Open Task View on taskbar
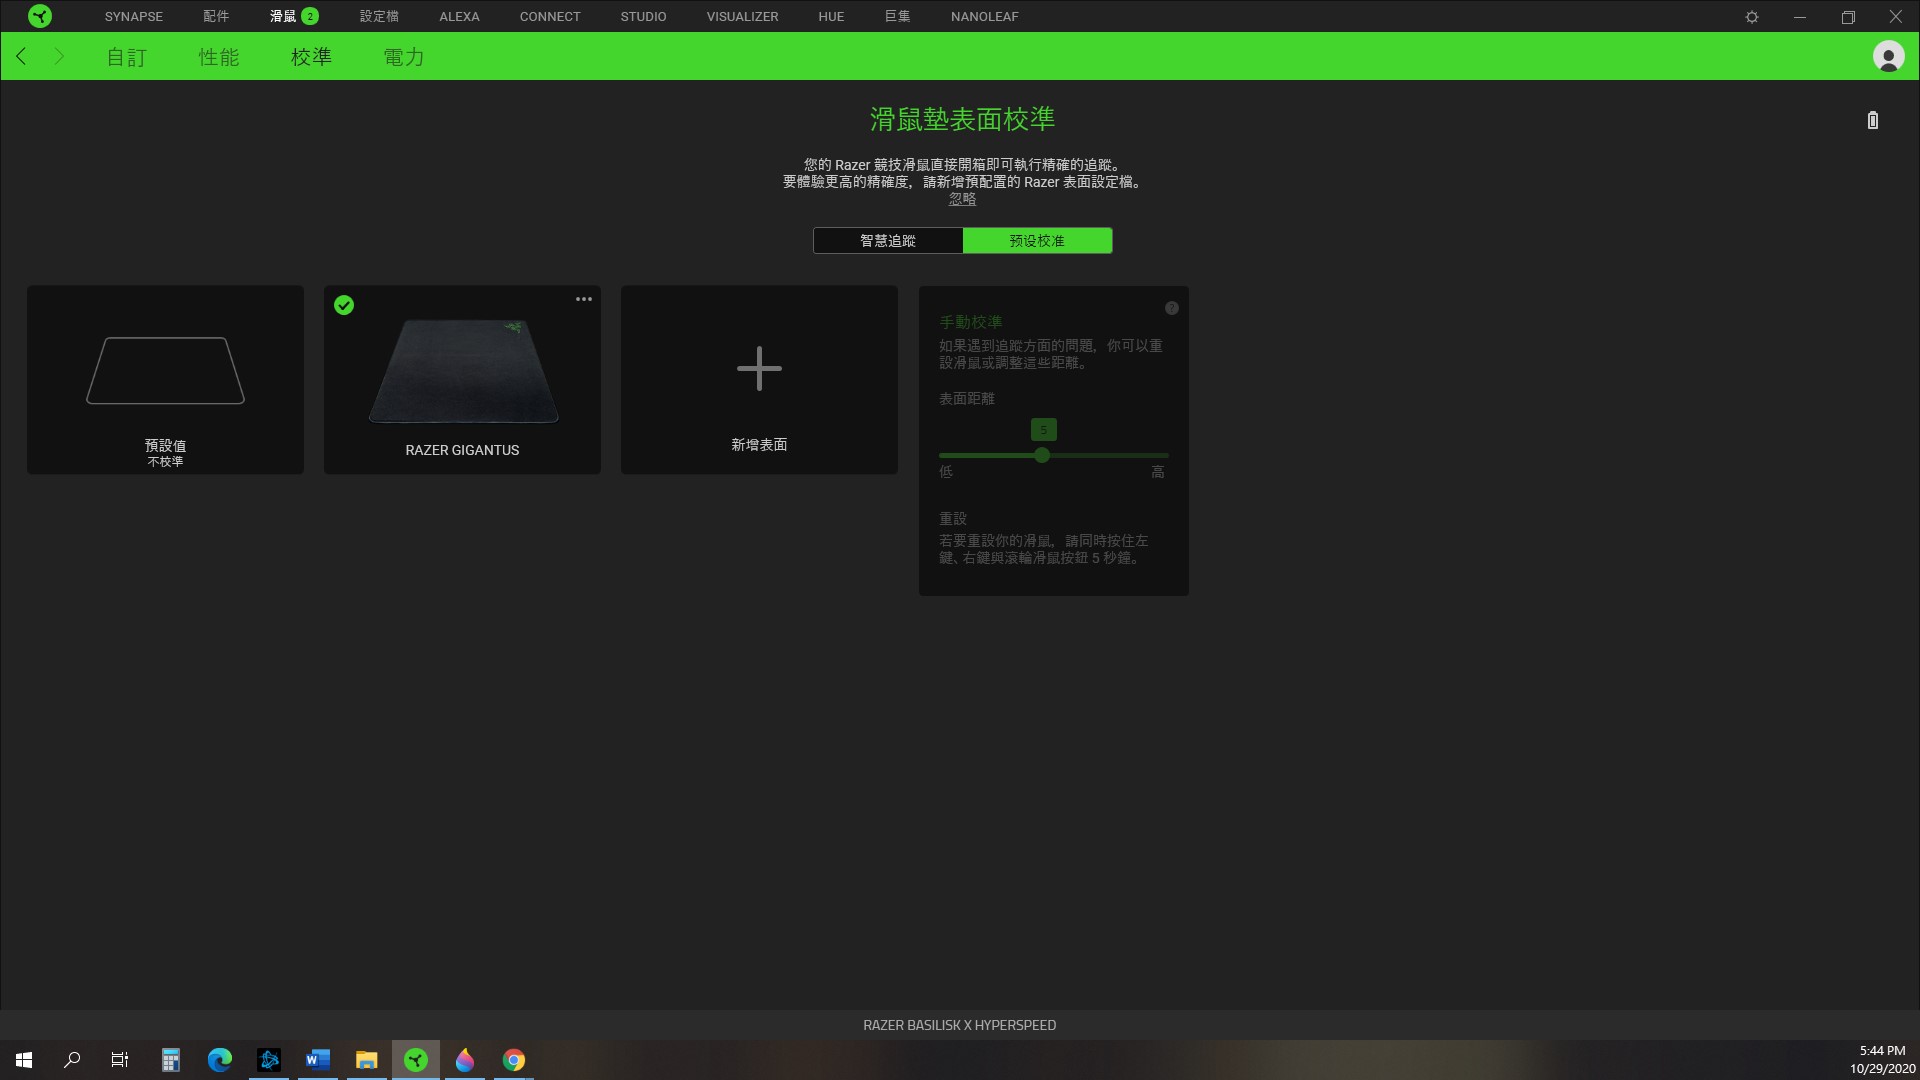This screenshot has height=1080, width=1920. tap(120, 1060)
